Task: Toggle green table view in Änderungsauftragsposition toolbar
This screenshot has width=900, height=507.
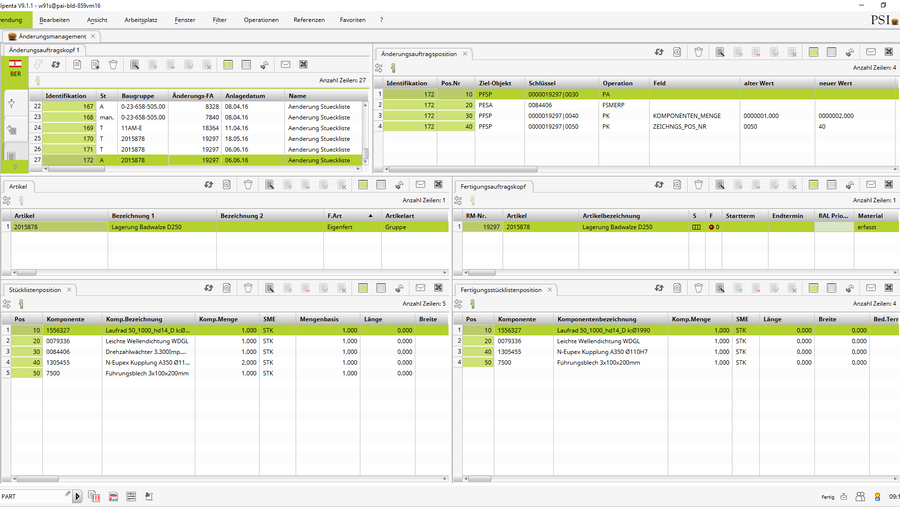Action: pyautogui.click(x=813, y=52)
